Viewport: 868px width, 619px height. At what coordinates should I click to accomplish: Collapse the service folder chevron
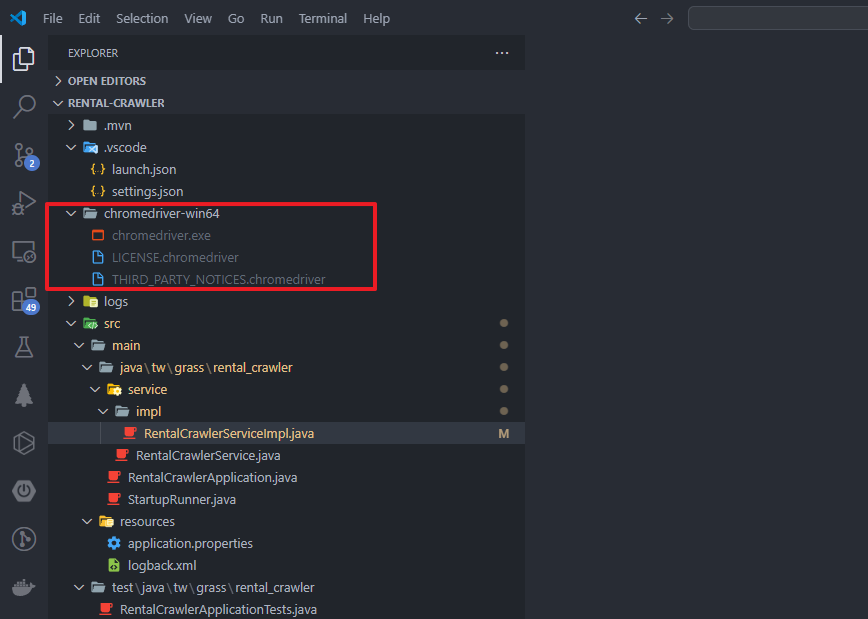[95, 389]
